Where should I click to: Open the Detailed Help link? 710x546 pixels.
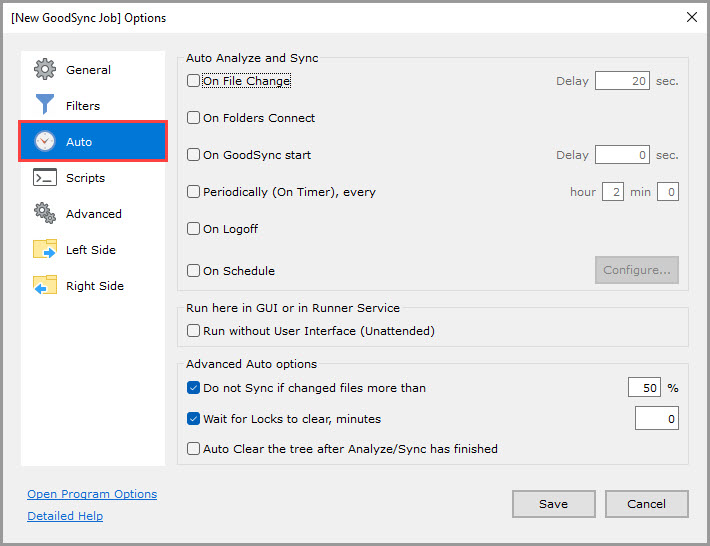pyautogui.click(x=65, y=516)
